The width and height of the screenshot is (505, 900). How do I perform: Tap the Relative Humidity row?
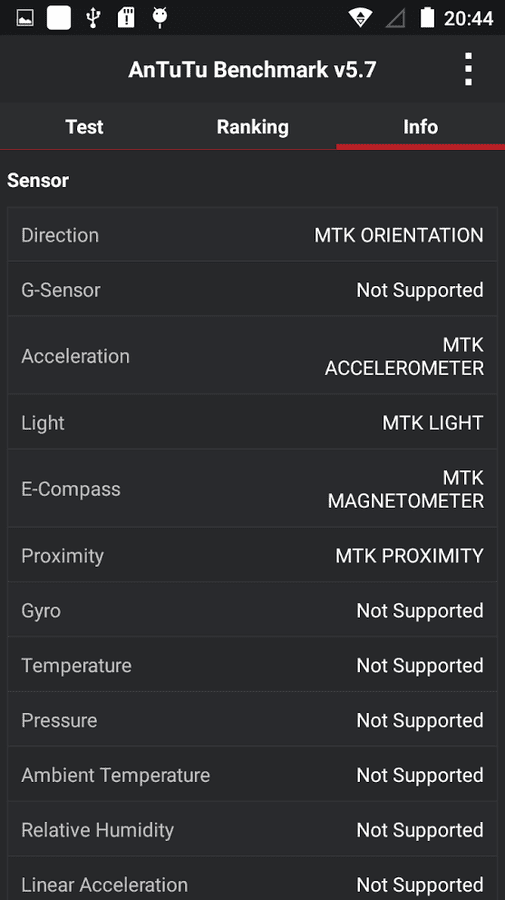click(252, 830)
